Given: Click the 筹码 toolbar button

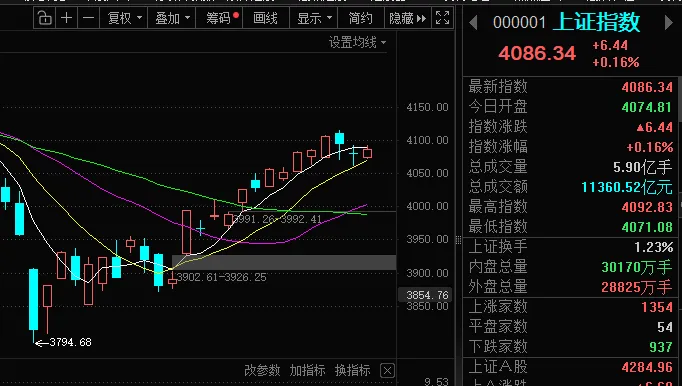Looking at the screenshot, I should click(219, 18).
